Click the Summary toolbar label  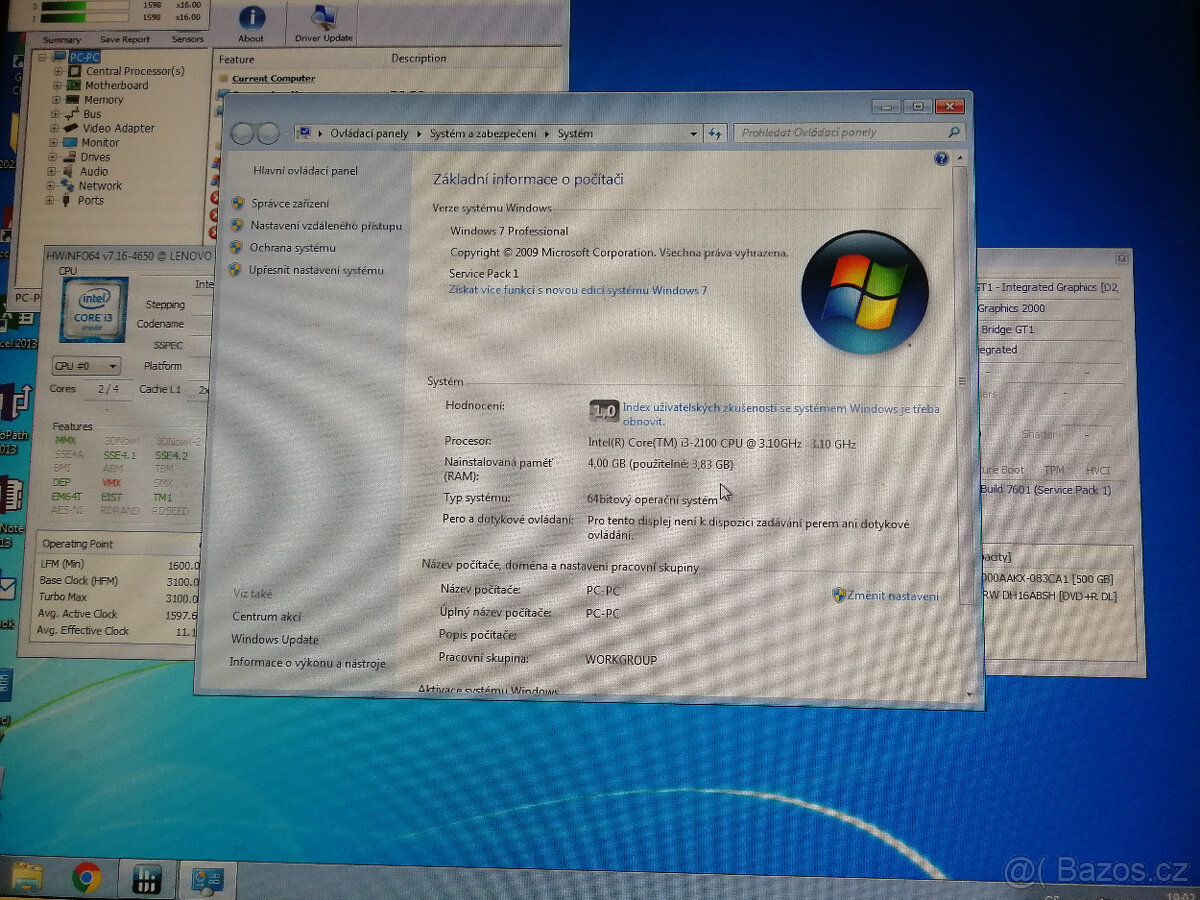[62, 39]
